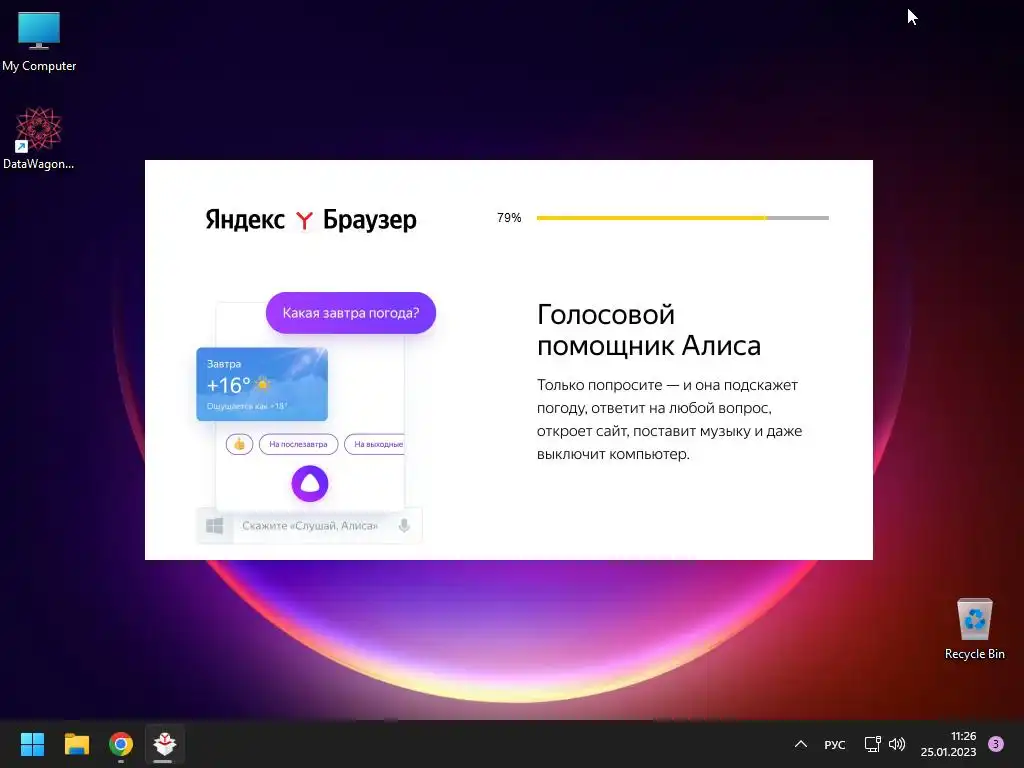The width and height of the screenshot is (1024, 768).
Task: Click the paragraph starting 'Только попросите'
Action: 669,419
